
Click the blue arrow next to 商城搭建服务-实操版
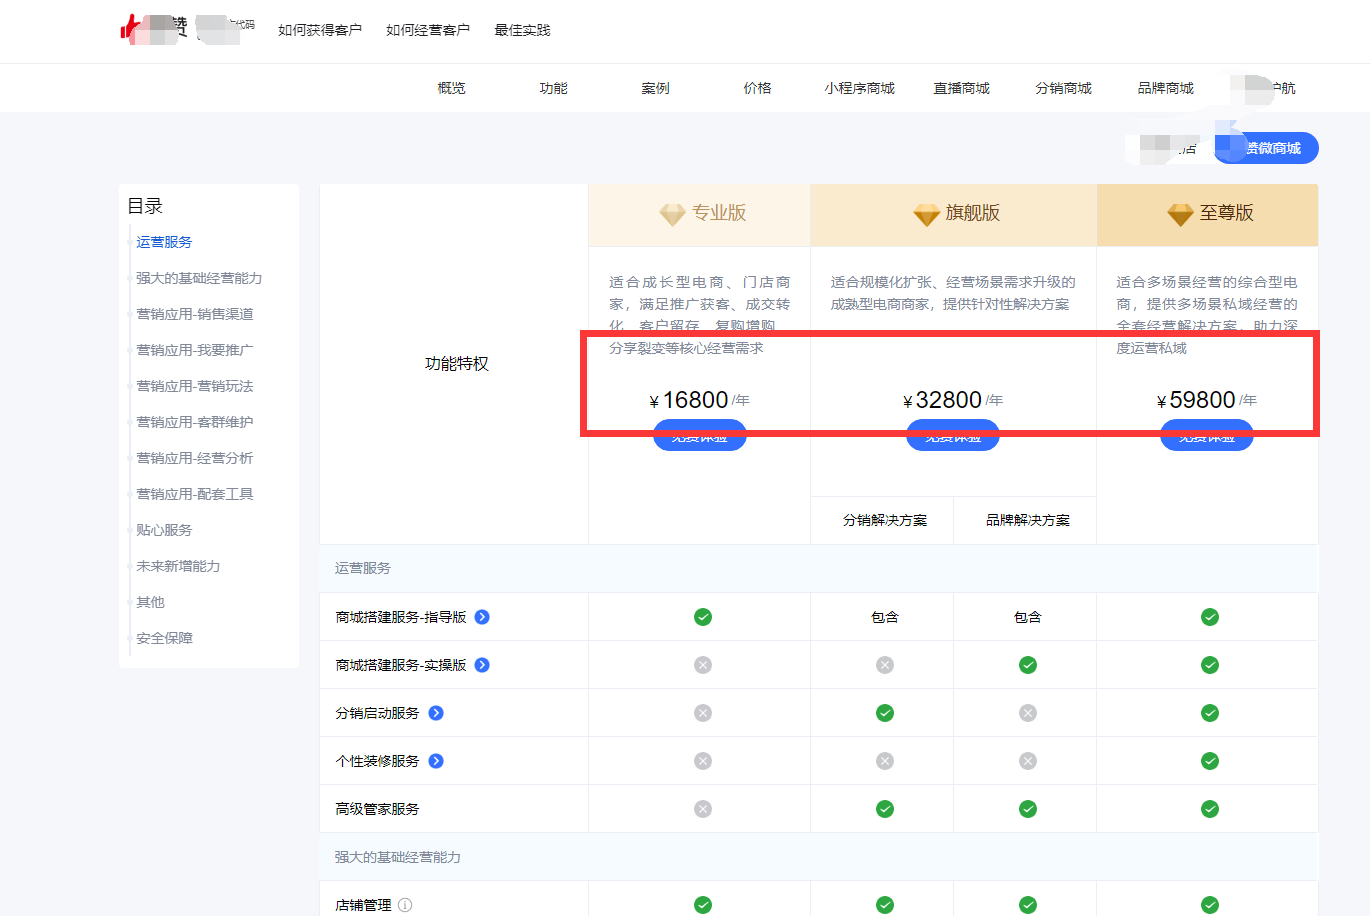point(483,664)
